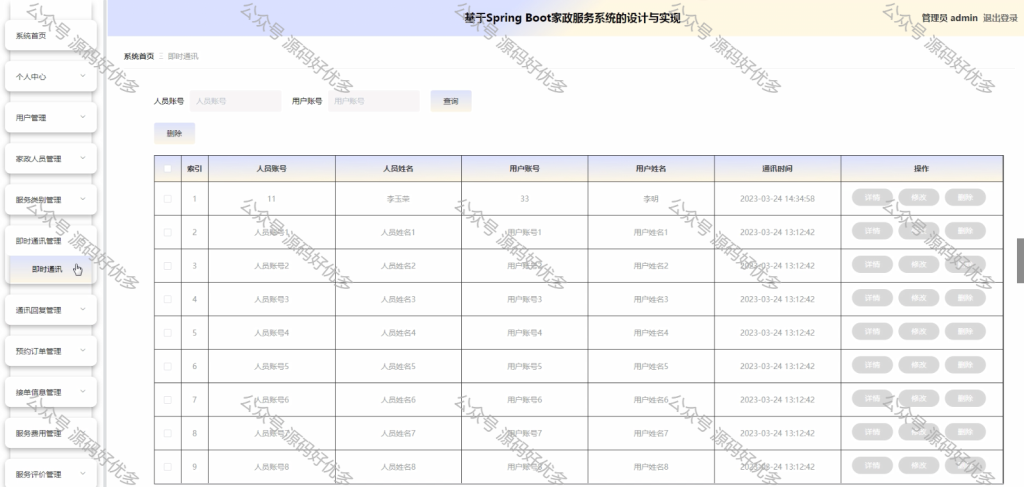Select the 李明 user name cell
The image size is (1024, 487).
651,198
